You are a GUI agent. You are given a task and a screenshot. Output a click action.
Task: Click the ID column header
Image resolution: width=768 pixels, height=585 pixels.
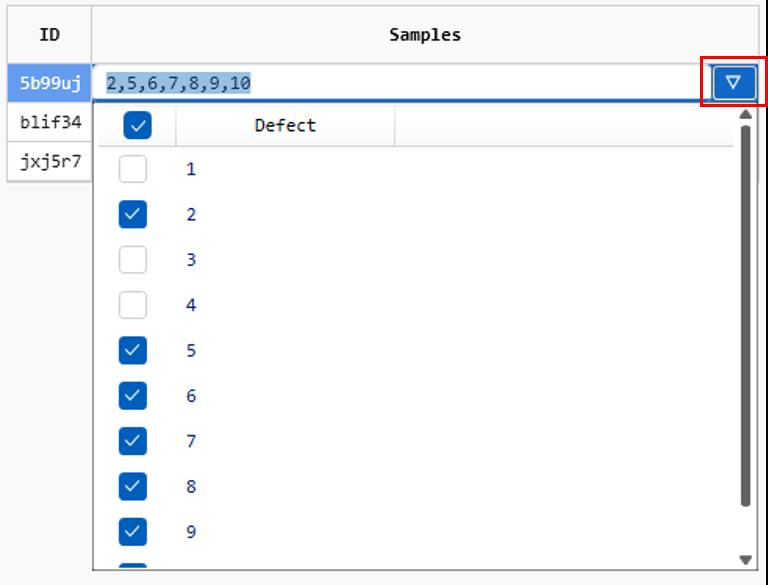(x=49, y=35)
